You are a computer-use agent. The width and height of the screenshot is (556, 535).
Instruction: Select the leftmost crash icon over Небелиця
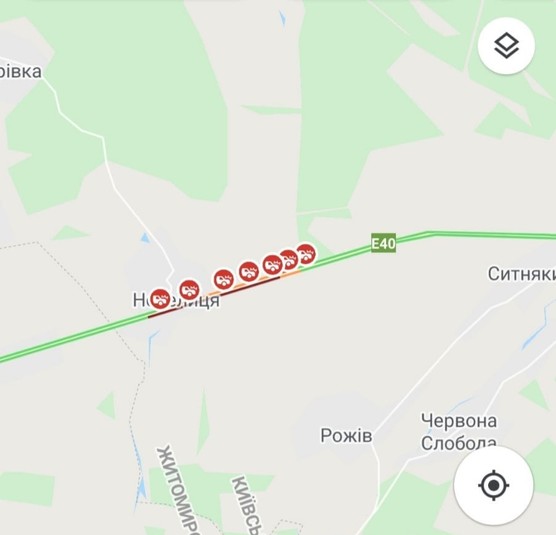tap(160, 299)
